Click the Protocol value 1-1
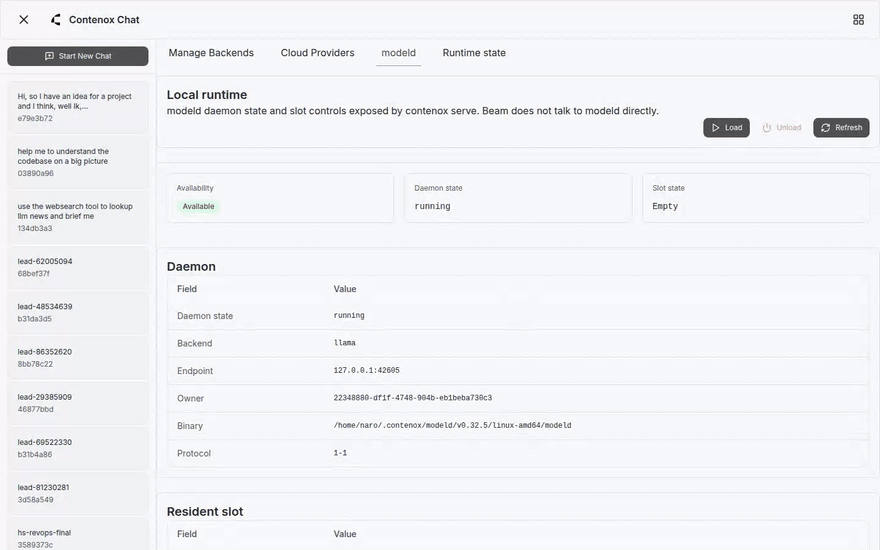 [x=340, y=453]
